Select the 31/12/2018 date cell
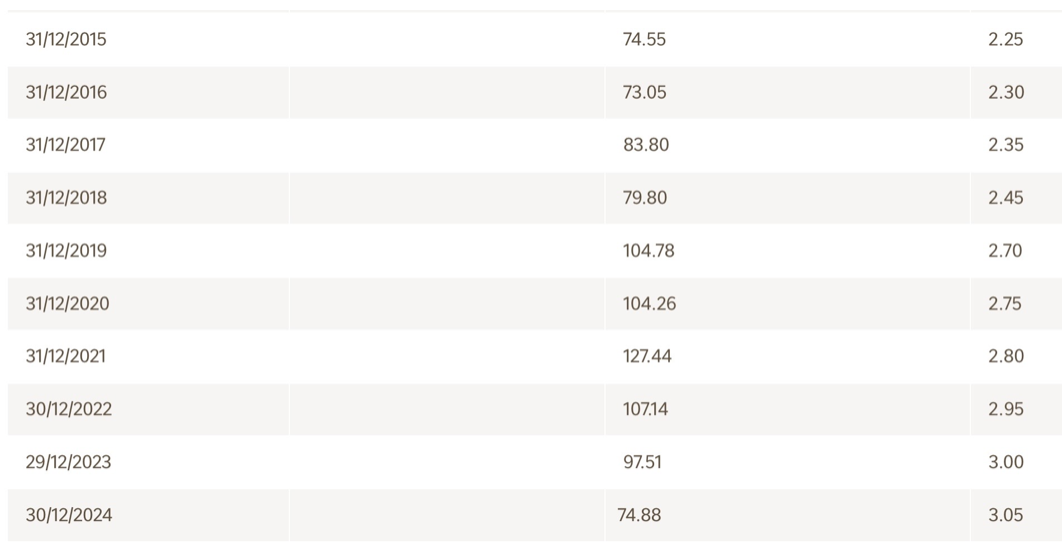 (x=66, y=198)
